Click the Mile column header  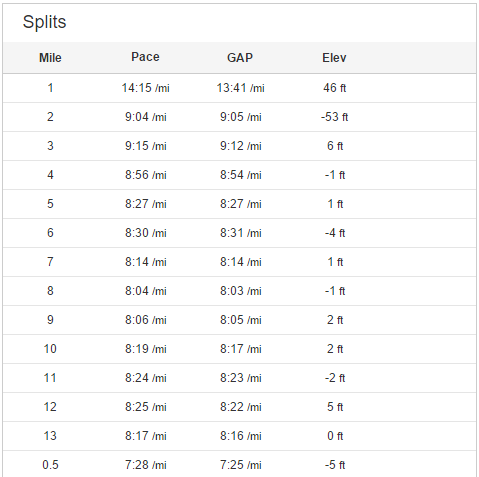click(50, 58)
